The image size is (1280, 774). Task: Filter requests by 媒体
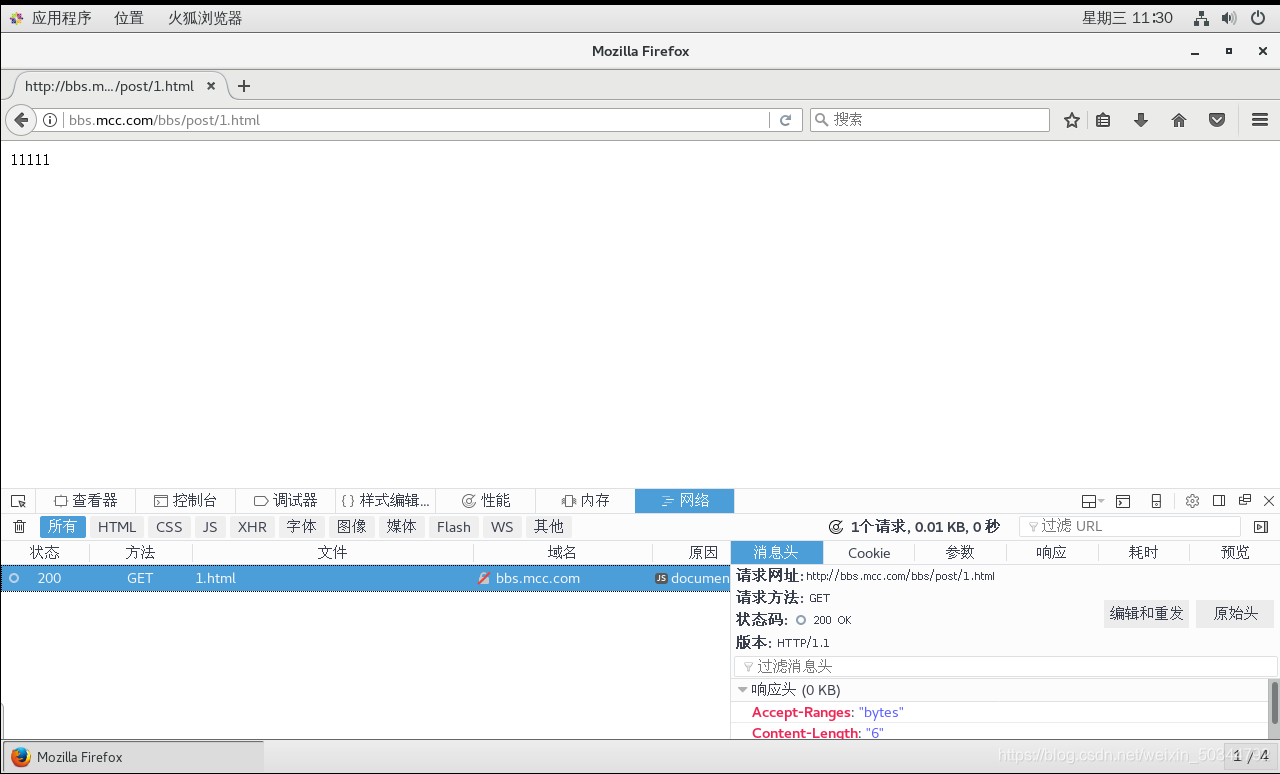click(401, 527)
